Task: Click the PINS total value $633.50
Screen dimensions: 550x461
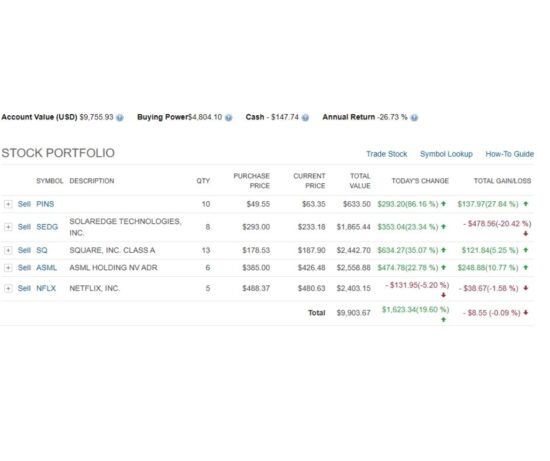Action: 357,204
